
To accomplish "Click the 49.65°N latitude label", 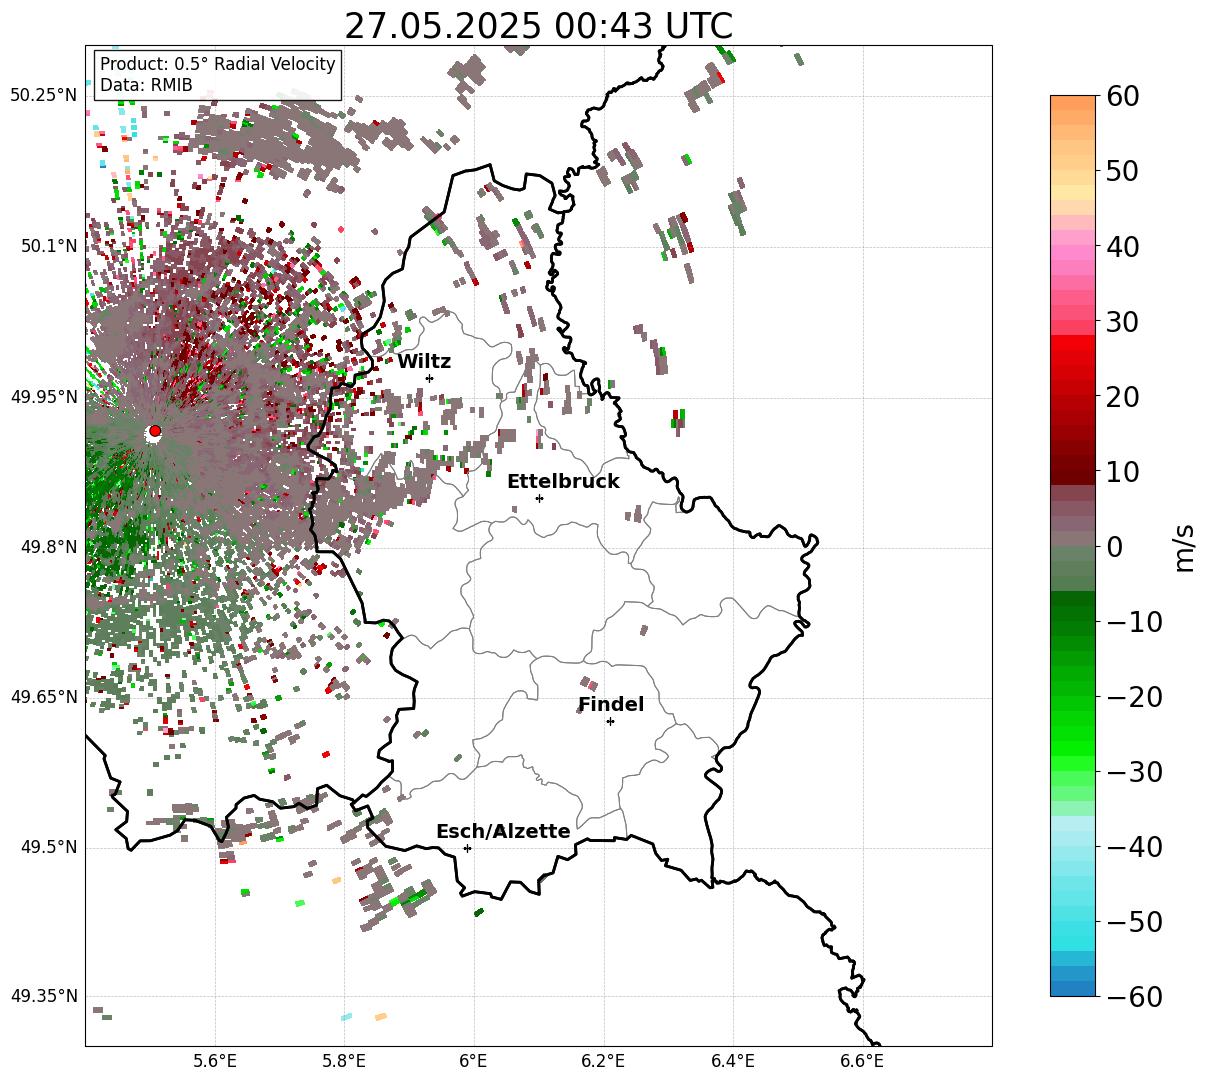I will click(43, 697).
